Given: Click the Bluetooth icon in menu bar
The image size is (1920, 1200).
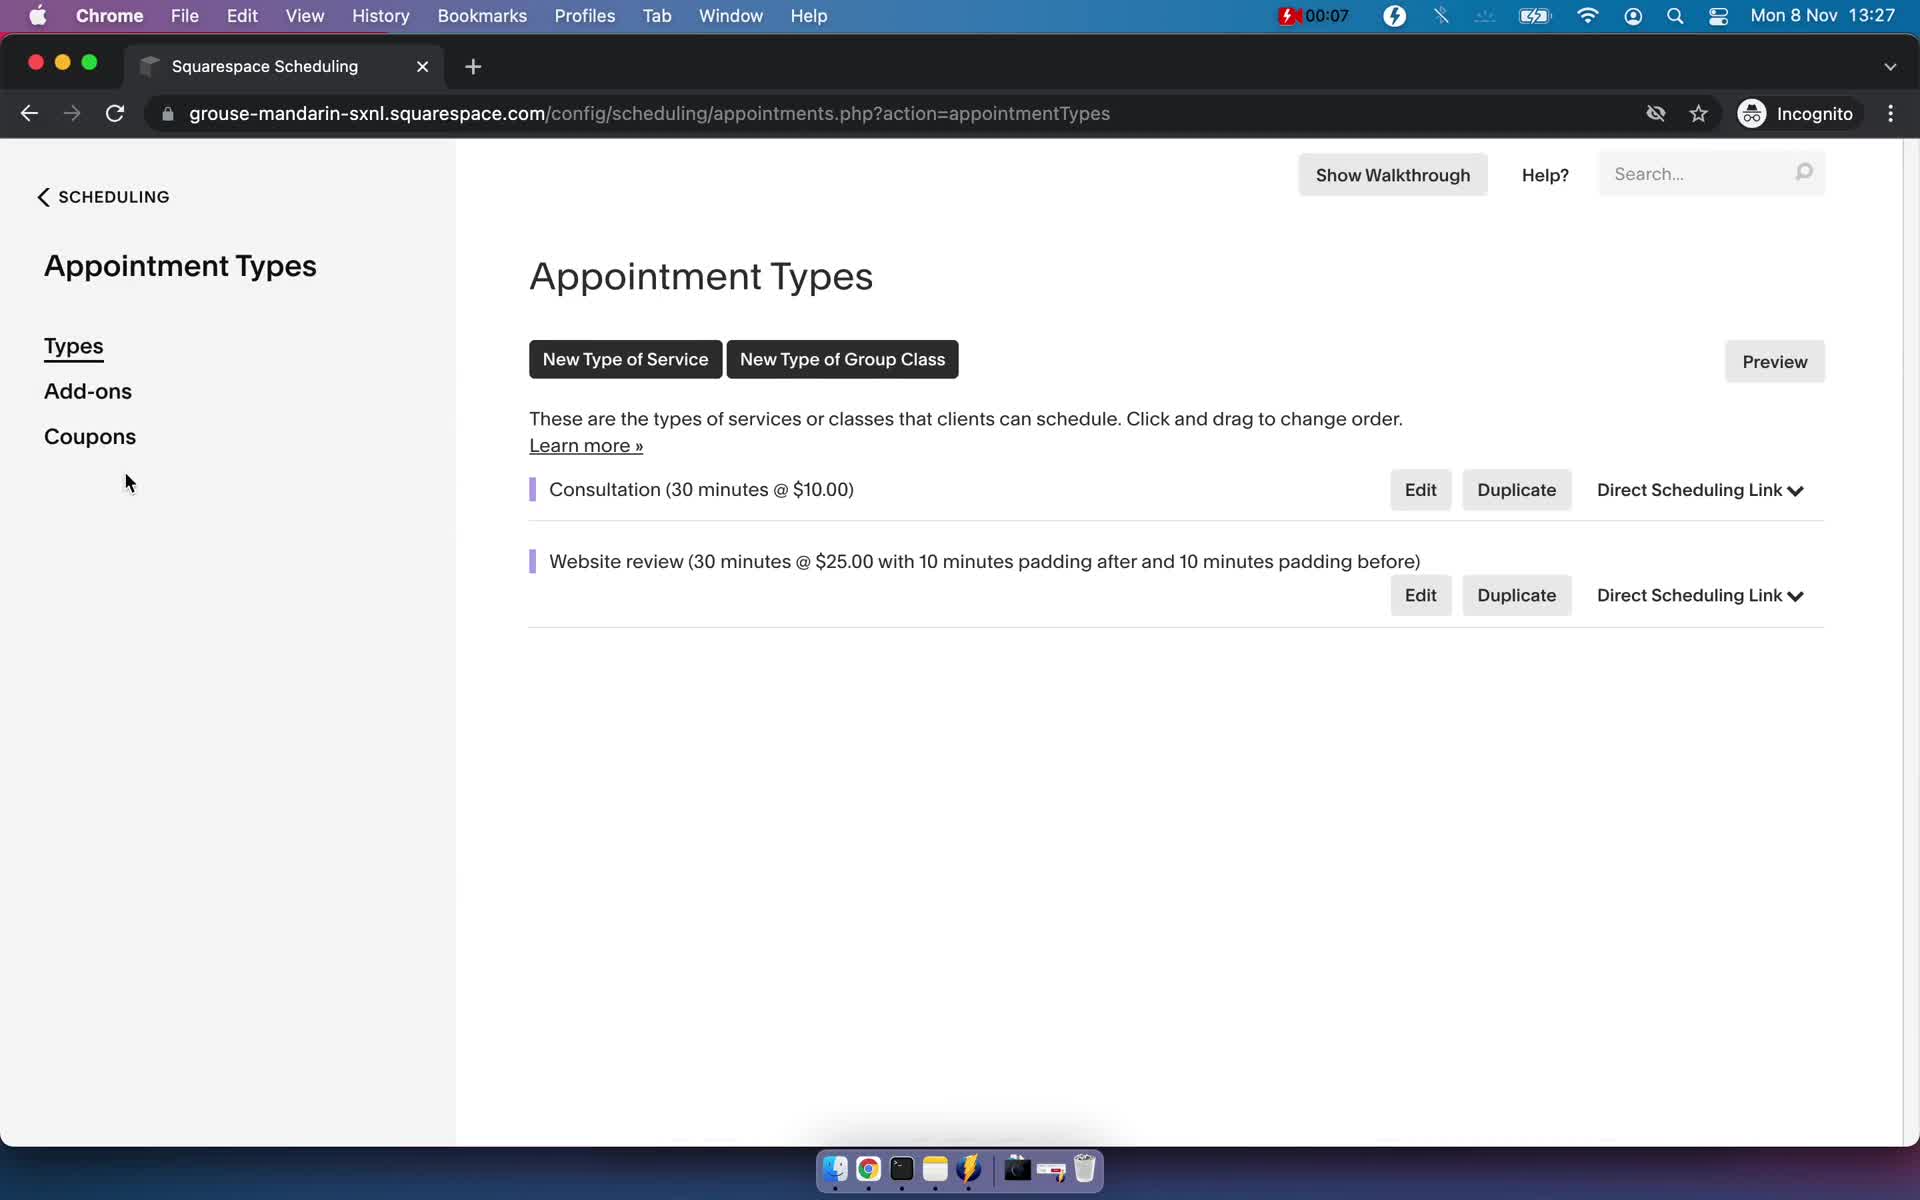Looking at the screenshot, I should pyautogui.click(x=1440, y=16).
